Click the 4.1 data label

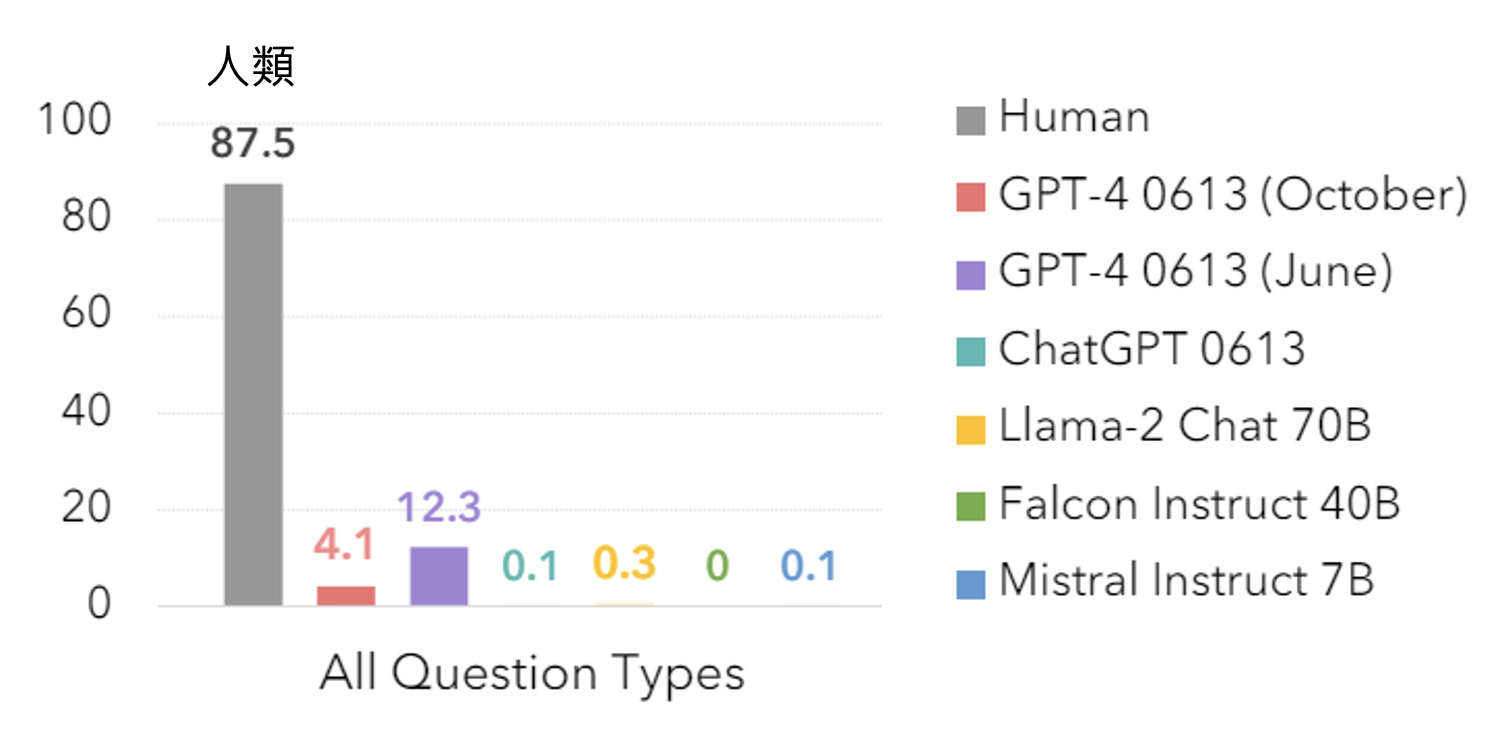(344, 545)
